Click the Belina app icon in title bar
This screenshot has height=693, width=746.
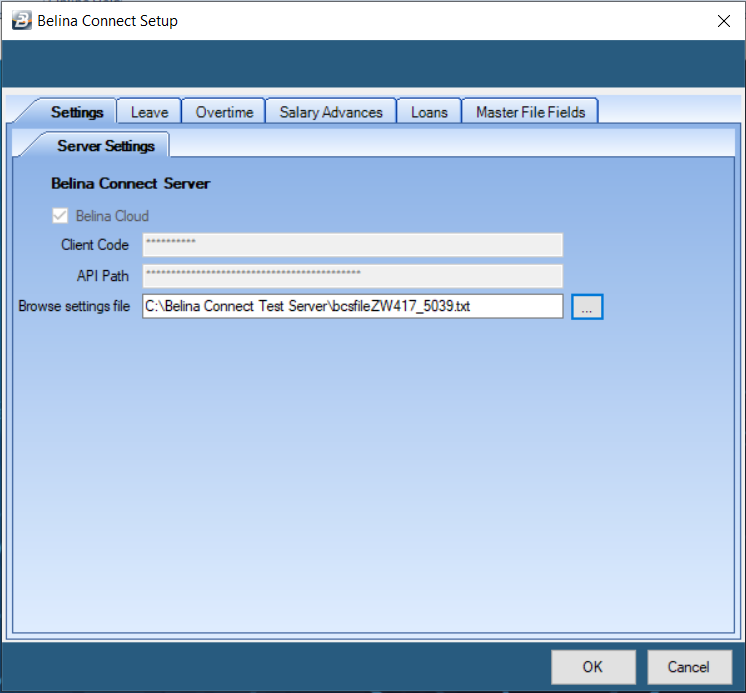coord(21,20)
